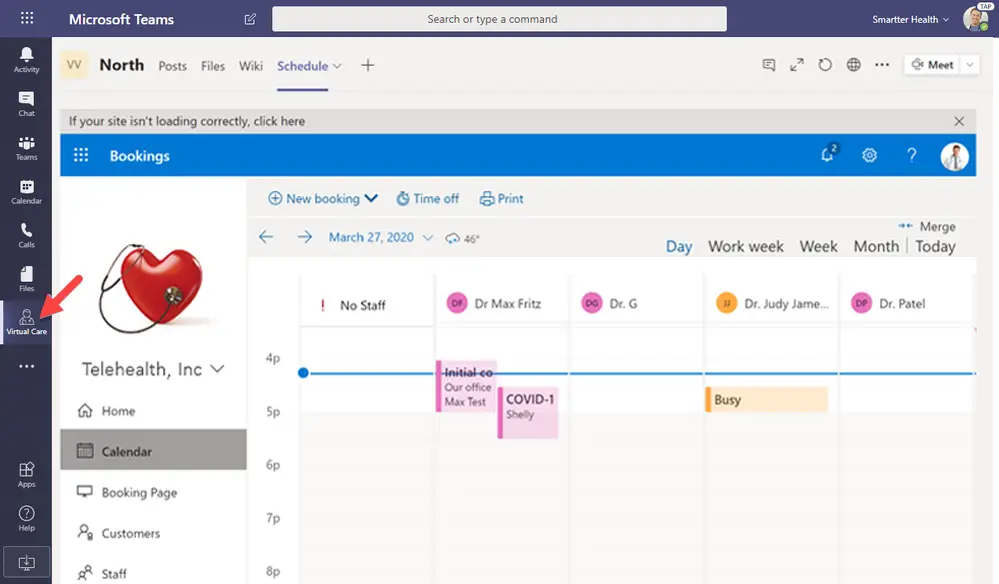Open Calendar in Teams sidebar
Screen dimensions: 999x584
(x=26, y=192)
